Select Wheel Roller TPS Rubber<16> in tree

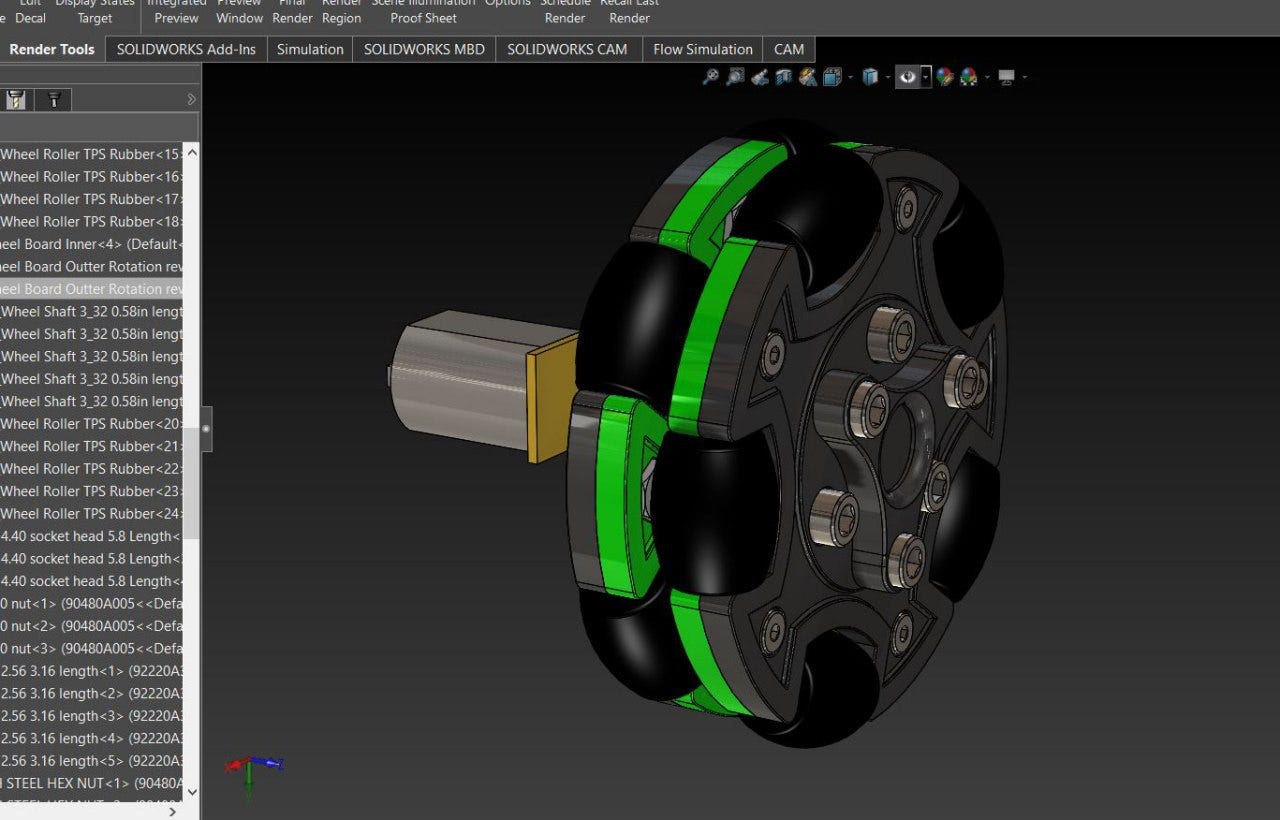pos(92,176)
